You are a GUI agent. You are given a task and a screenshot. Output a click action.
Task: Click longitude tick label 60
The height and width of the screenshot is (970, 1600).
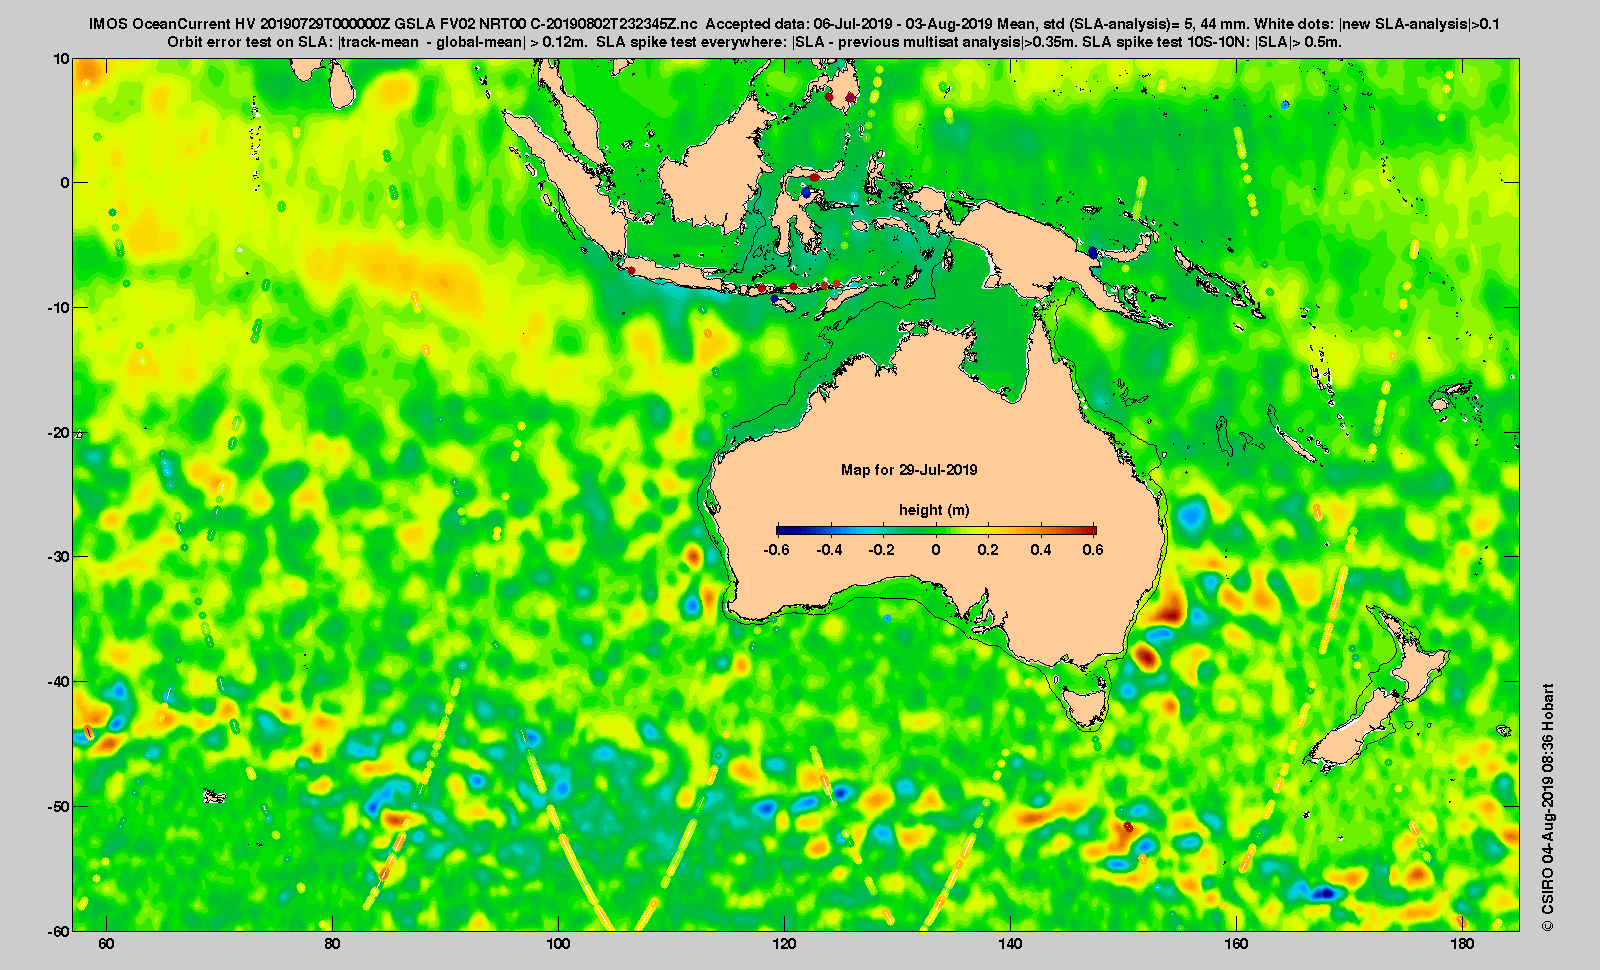pos(106,944)
